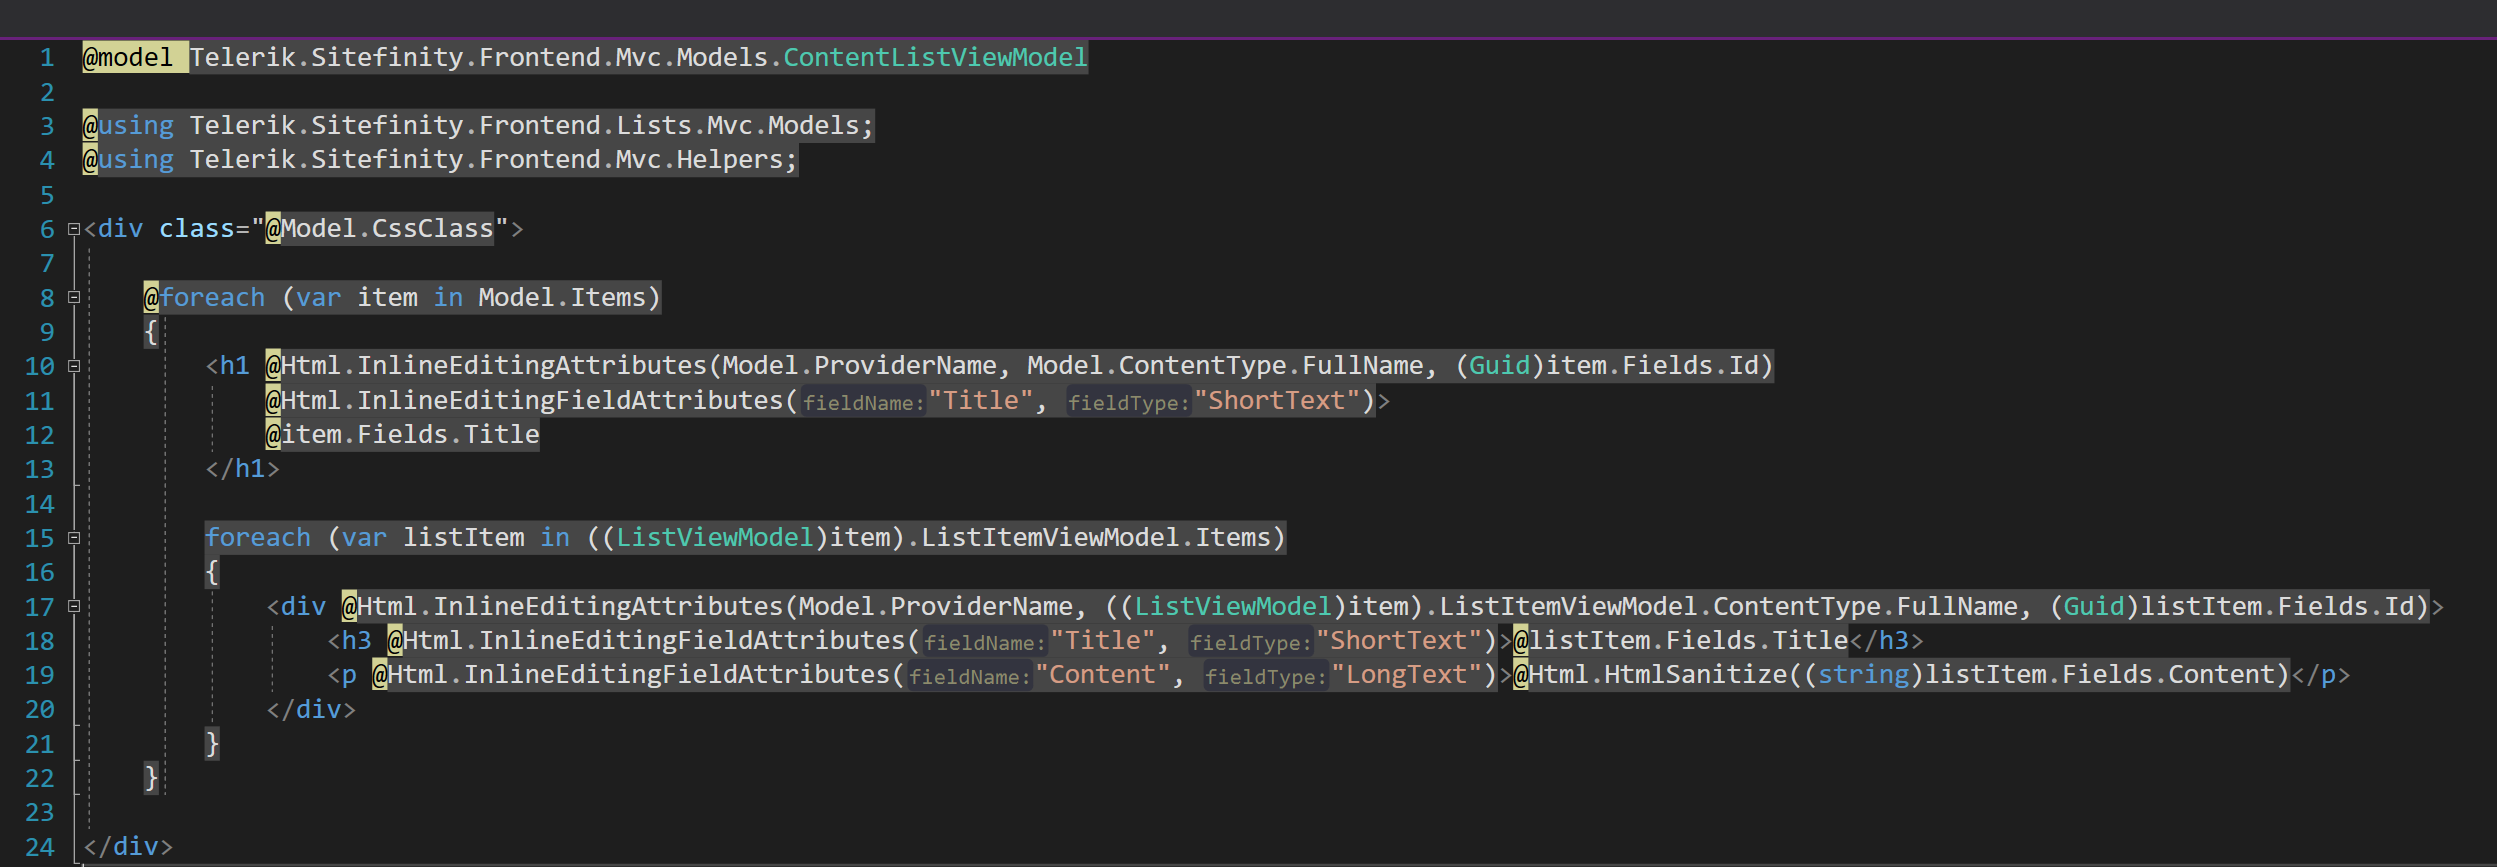
Task: Click the closing brace on line 22
Action: (151, 778)
